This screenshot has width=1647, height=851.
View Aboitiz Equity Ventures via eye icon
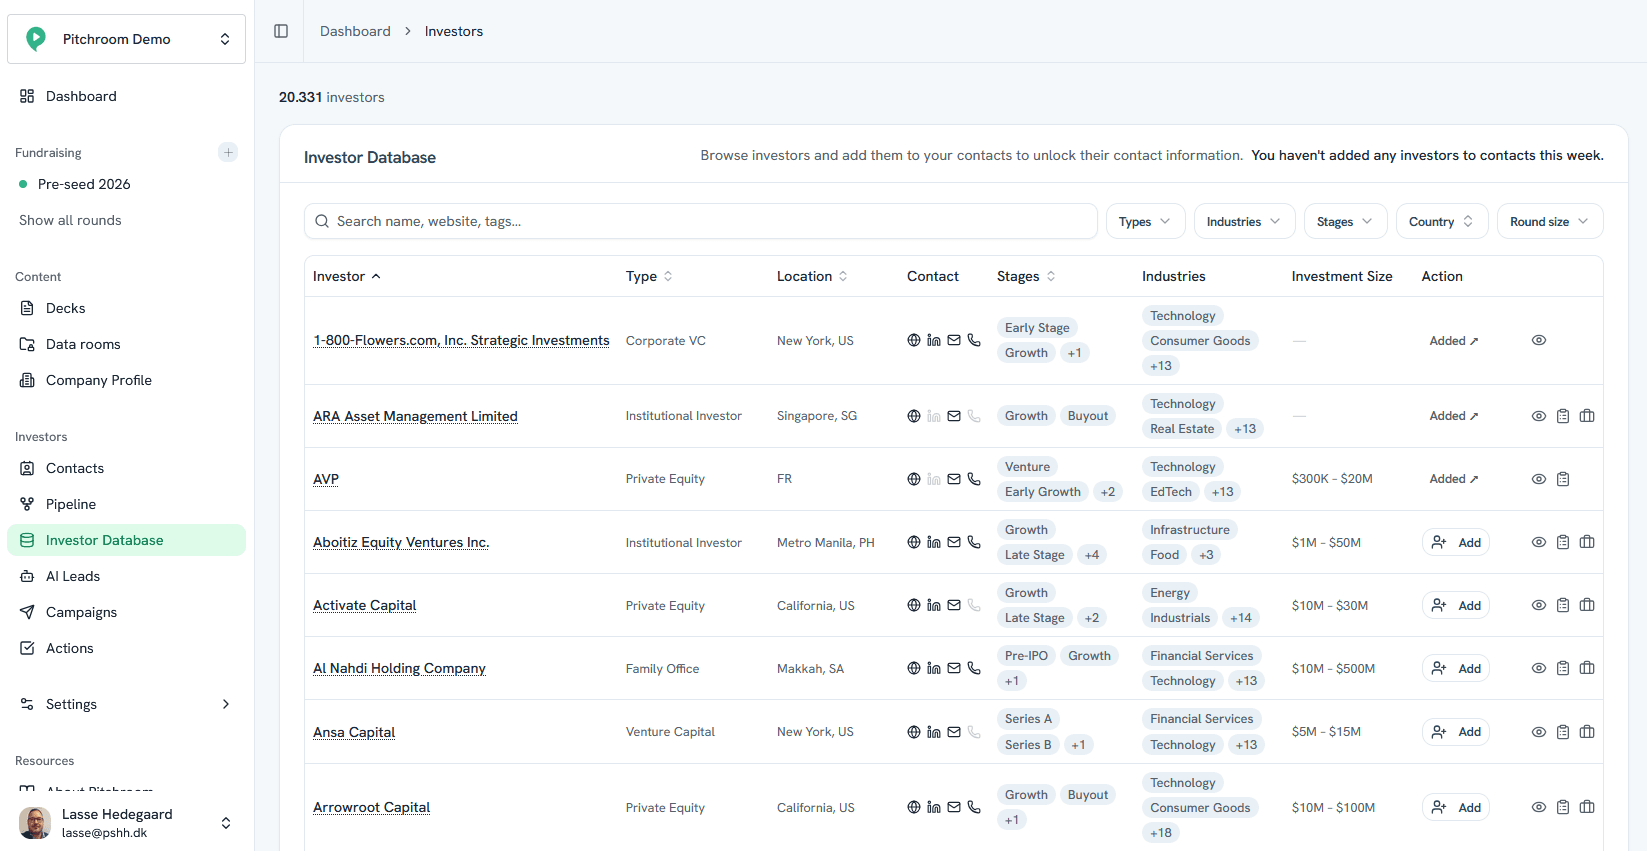[x=1539, y=542]
